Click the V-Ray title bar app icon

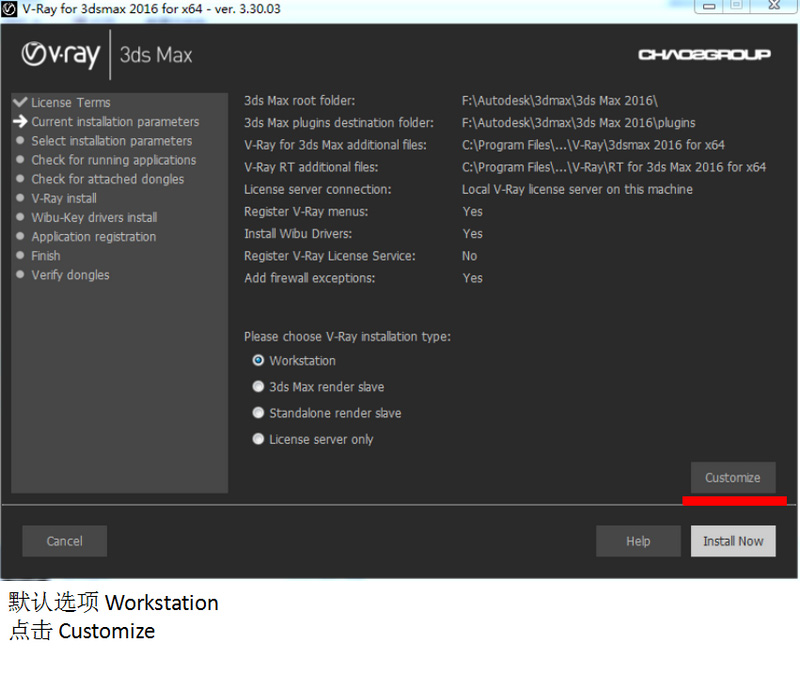pyautogui.click(x=9, y=9)
